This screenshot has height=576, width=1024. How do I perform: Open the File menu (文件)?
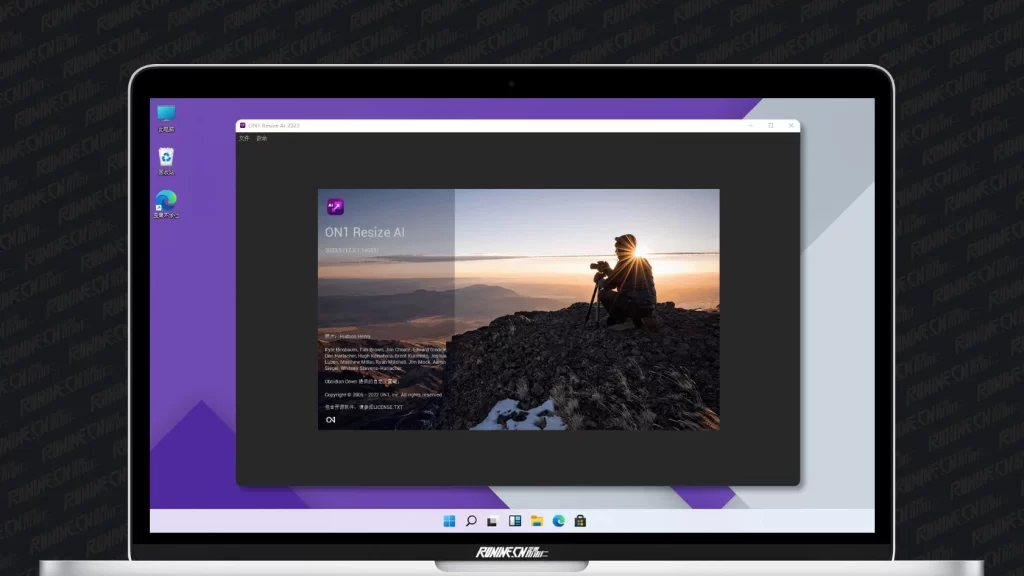[x=243, y=138]
